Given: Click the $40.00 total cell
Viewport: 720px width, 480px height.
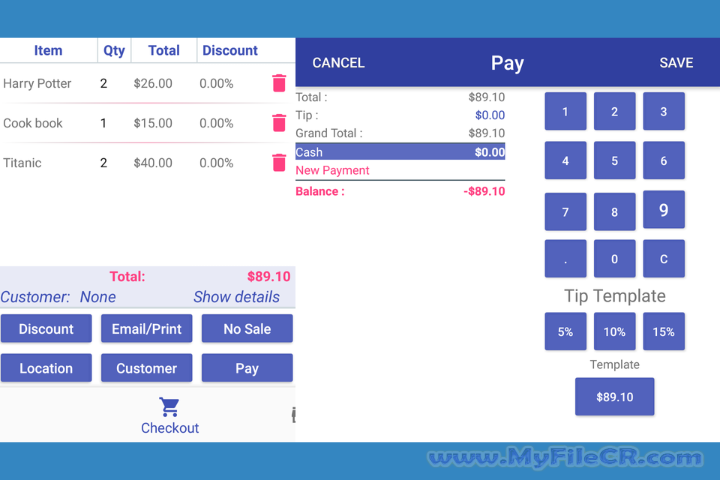Looking at the screenshot, I should (x=153, y=163).
